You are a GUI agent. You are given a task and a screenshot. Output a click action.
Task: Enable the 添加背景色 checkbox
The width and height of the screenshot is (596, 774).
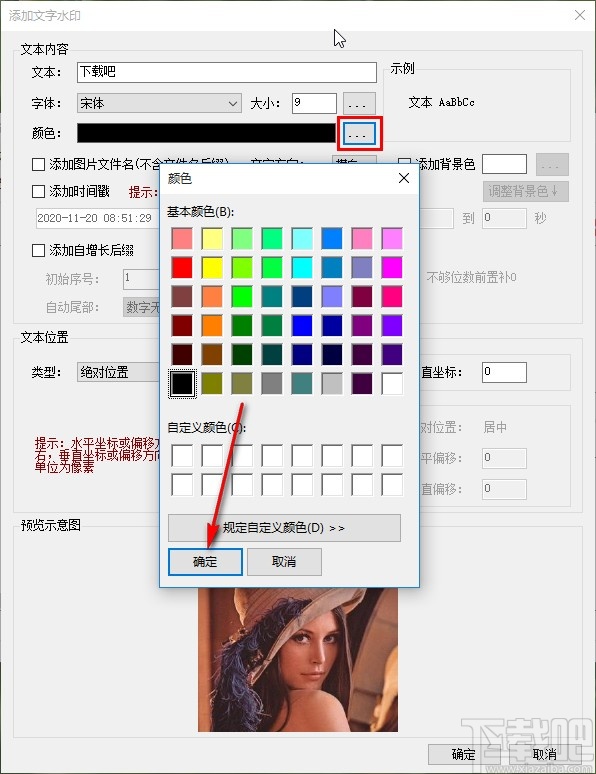[404, 164]
